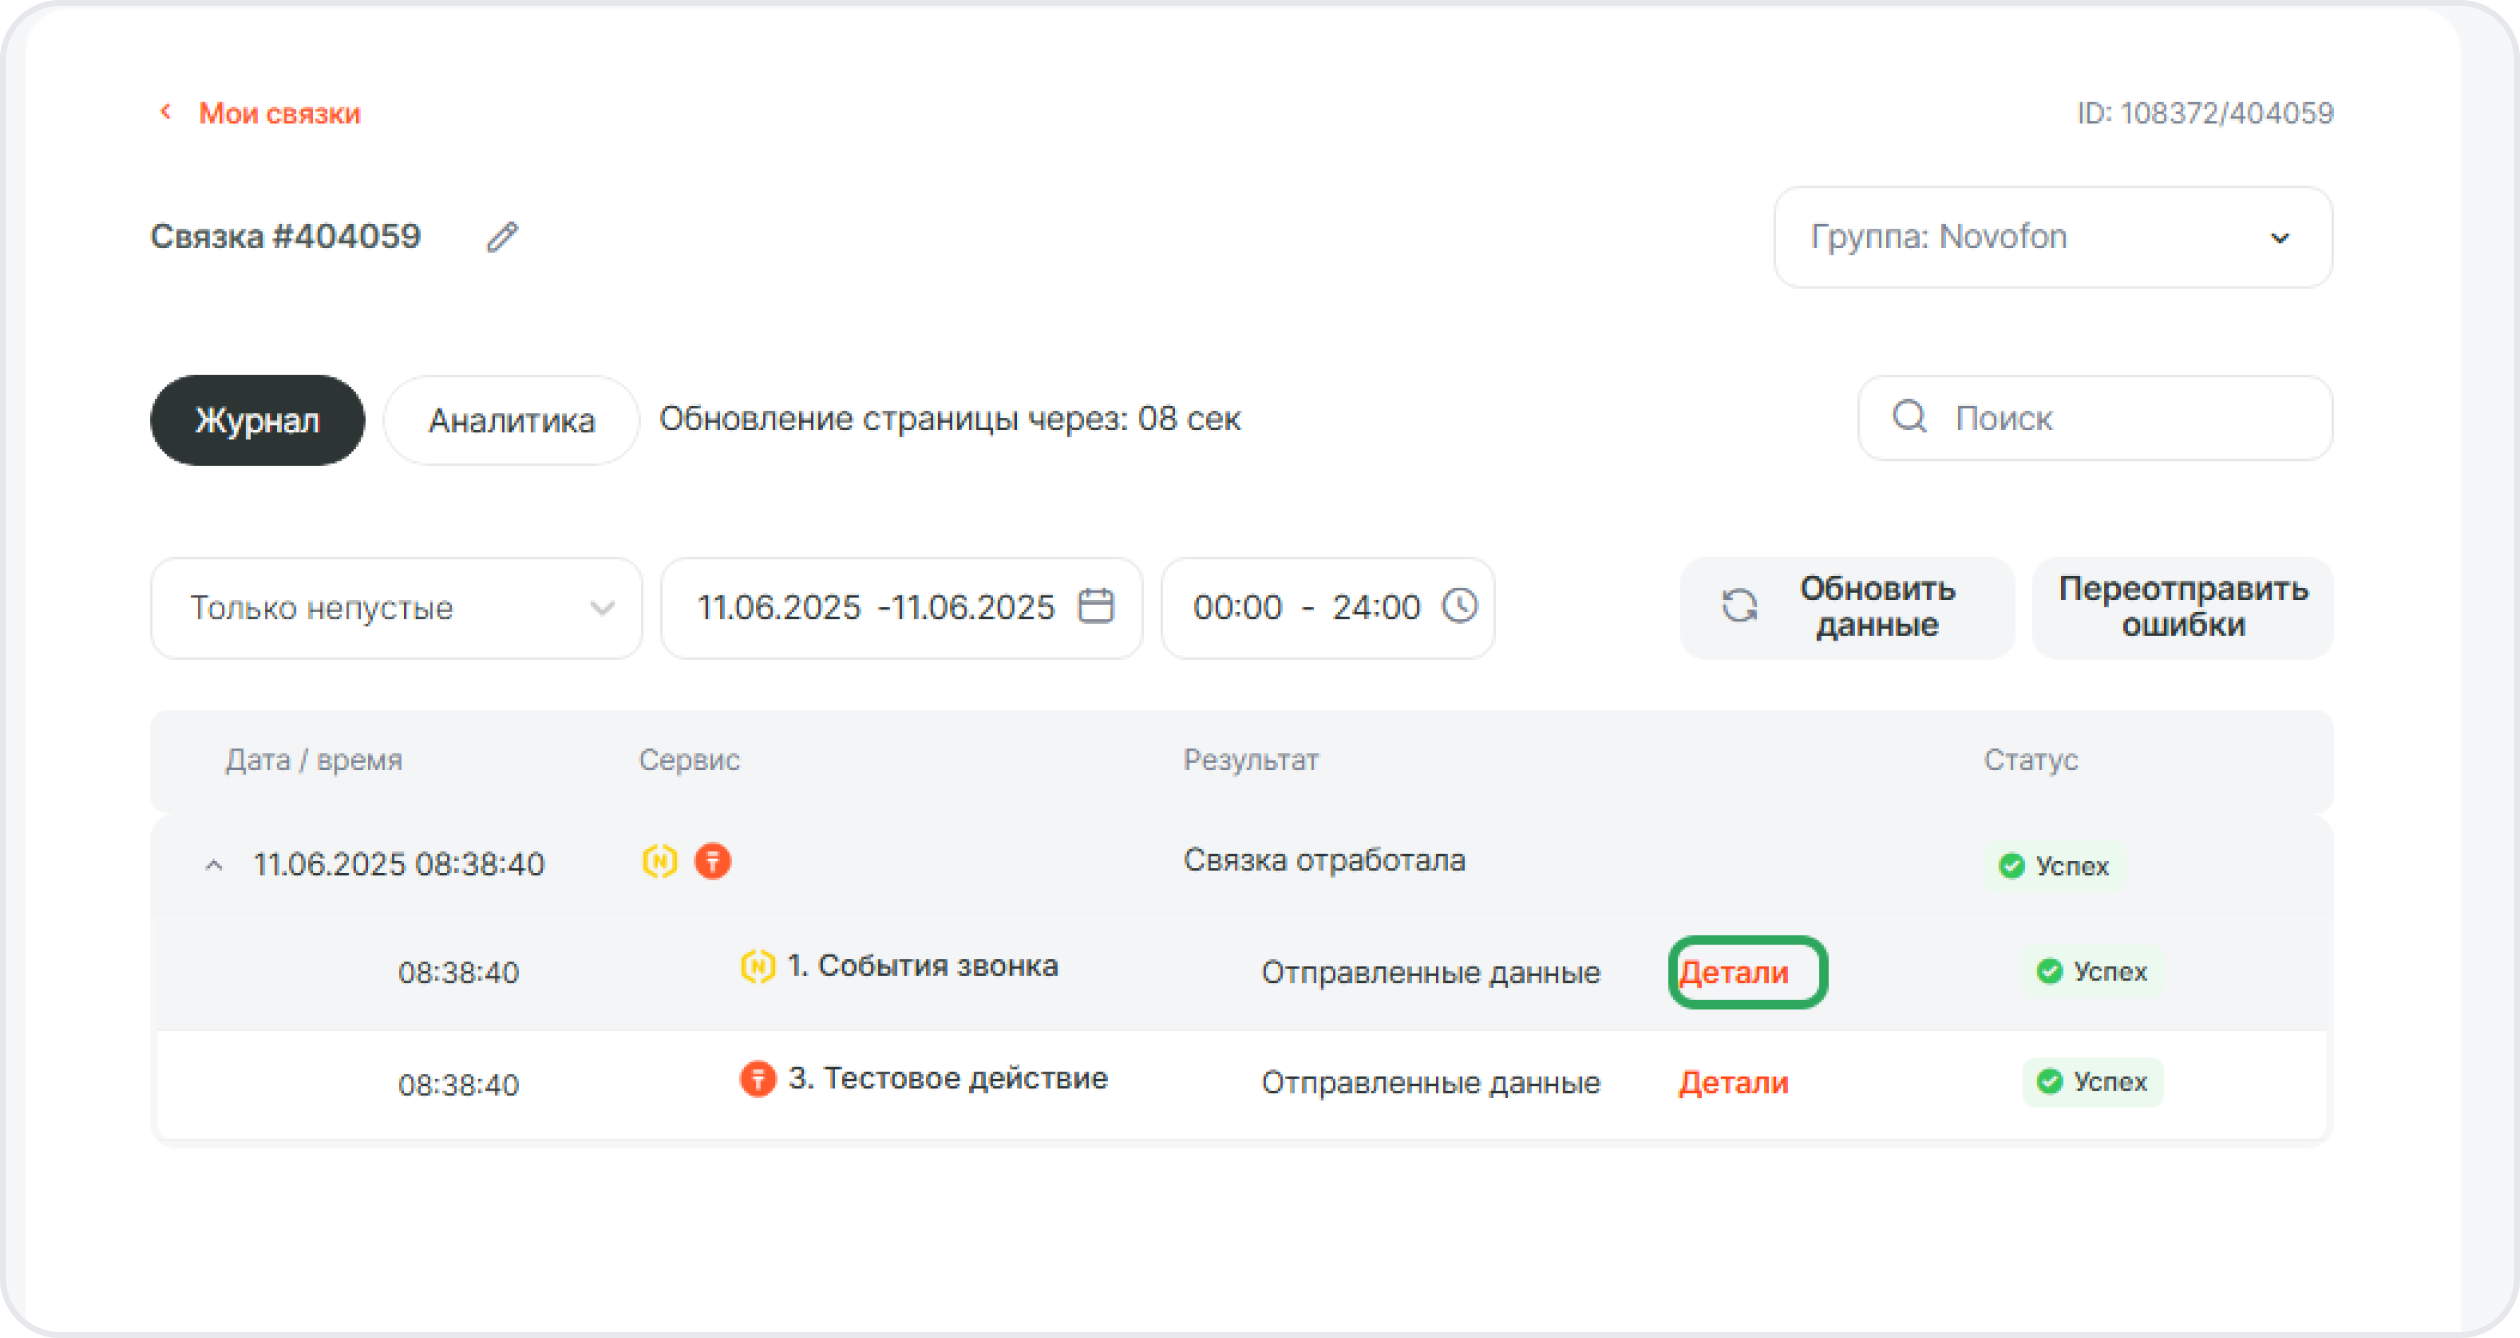Switch to the Аналитика tab
The height and width of the screenshot is (1338, 2520).
(x=511, y=420)
